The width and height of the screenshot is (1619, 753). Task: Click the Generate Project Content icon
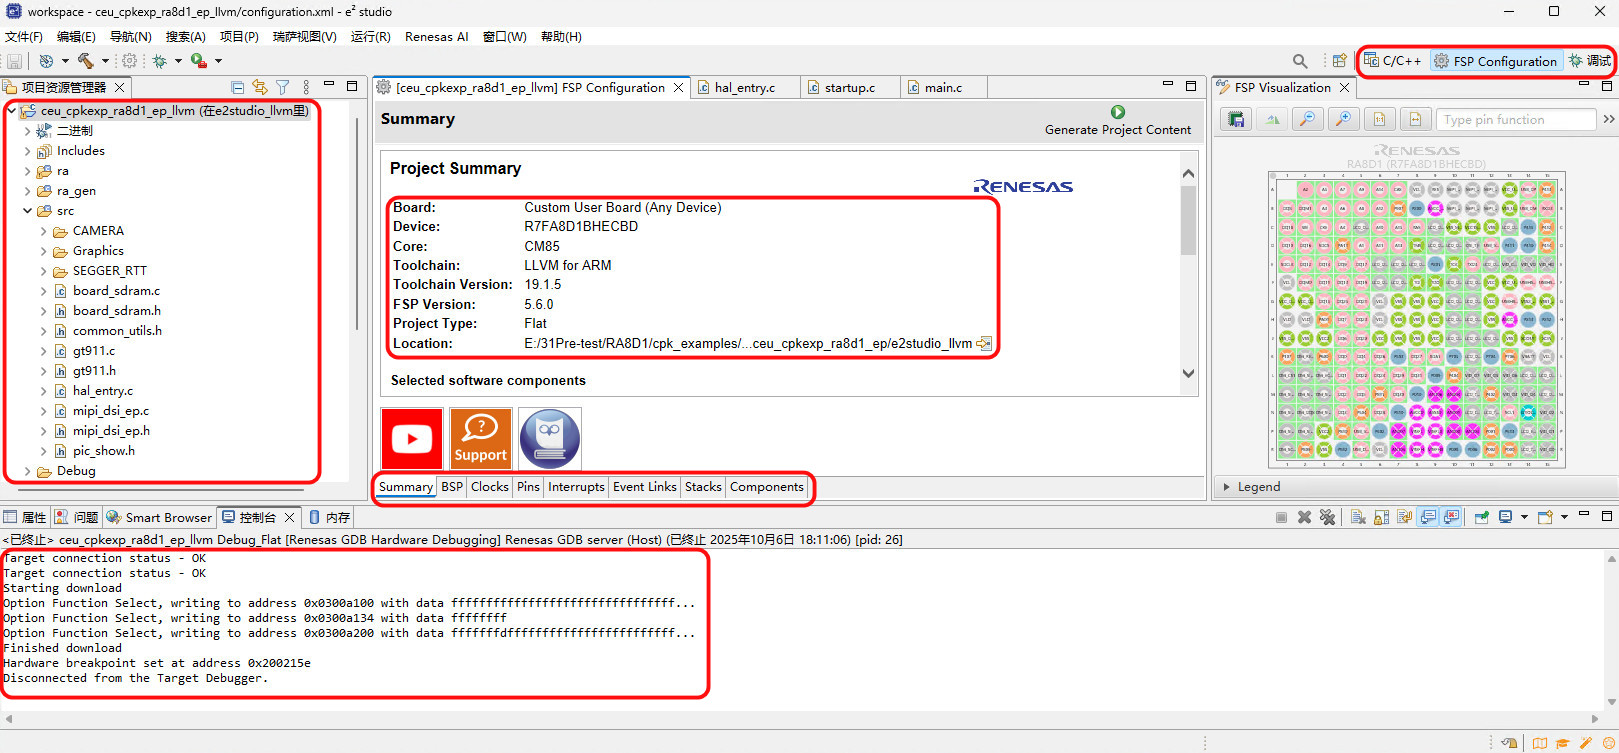1118,112
